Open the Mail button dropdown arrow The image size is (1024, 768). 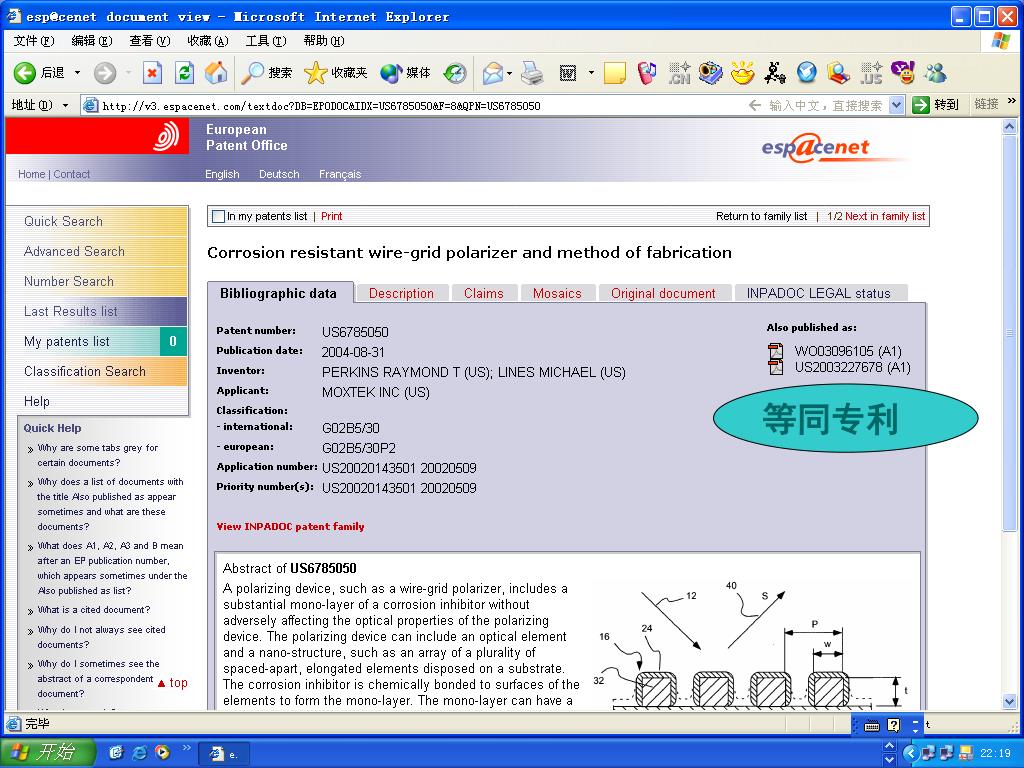tap(509, 73)
